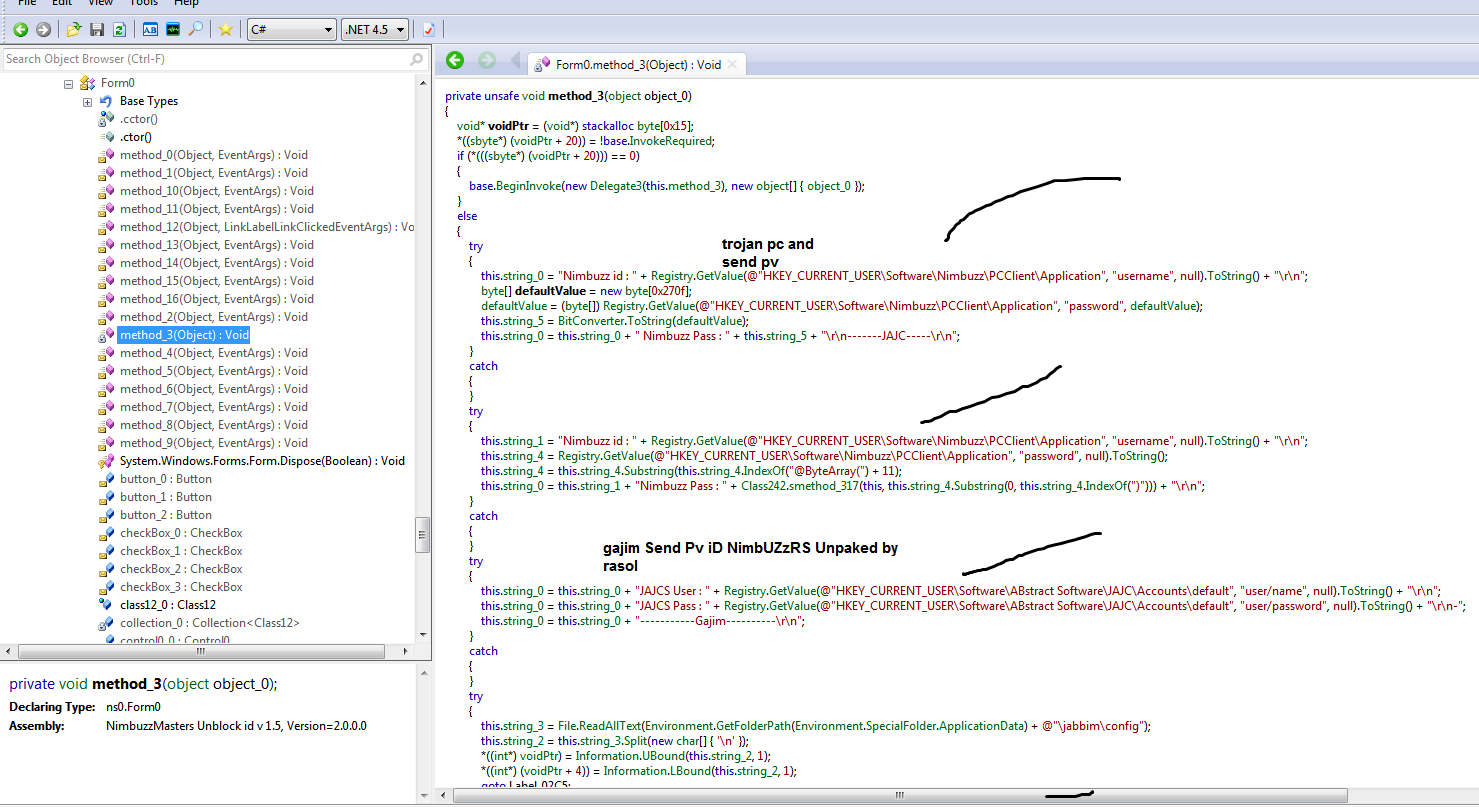Open the Tools menu

(x=144, y=3)
